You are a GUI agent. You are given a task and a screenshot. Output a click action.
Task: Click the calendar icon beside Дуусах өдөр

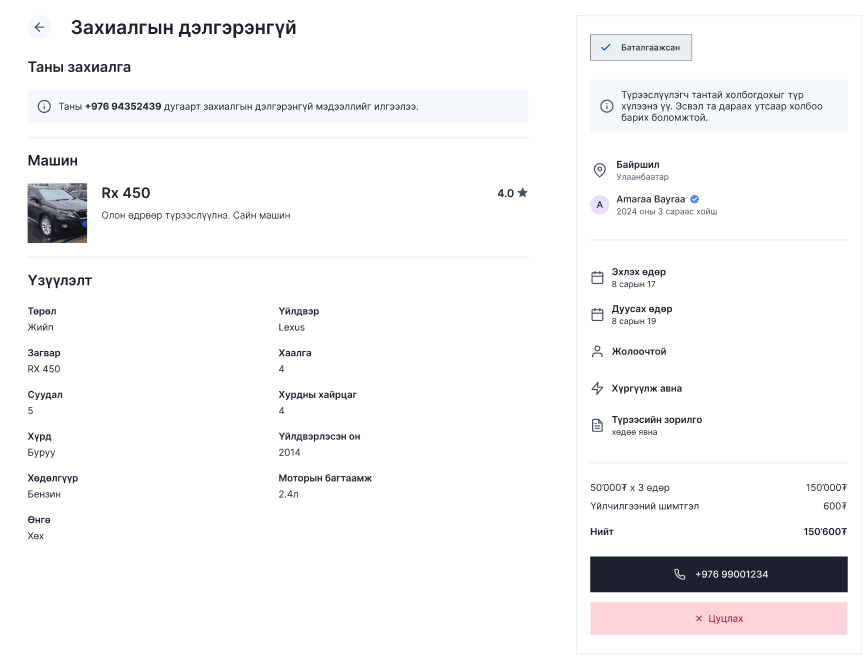[x=597, y=315]
